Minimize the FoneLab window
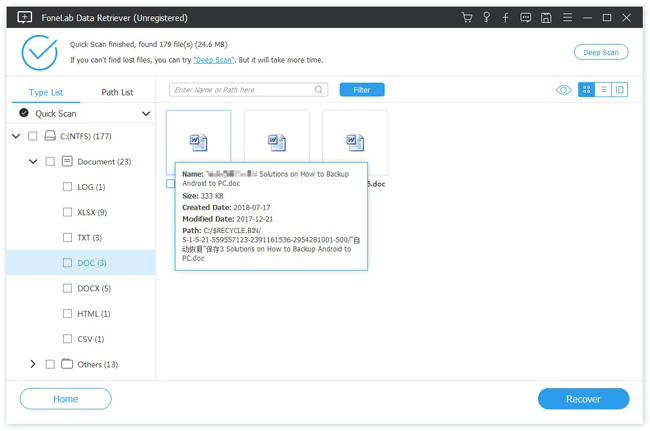Viewport: 650px width, 431px height. pyautogui.click(x=587, y=18)
